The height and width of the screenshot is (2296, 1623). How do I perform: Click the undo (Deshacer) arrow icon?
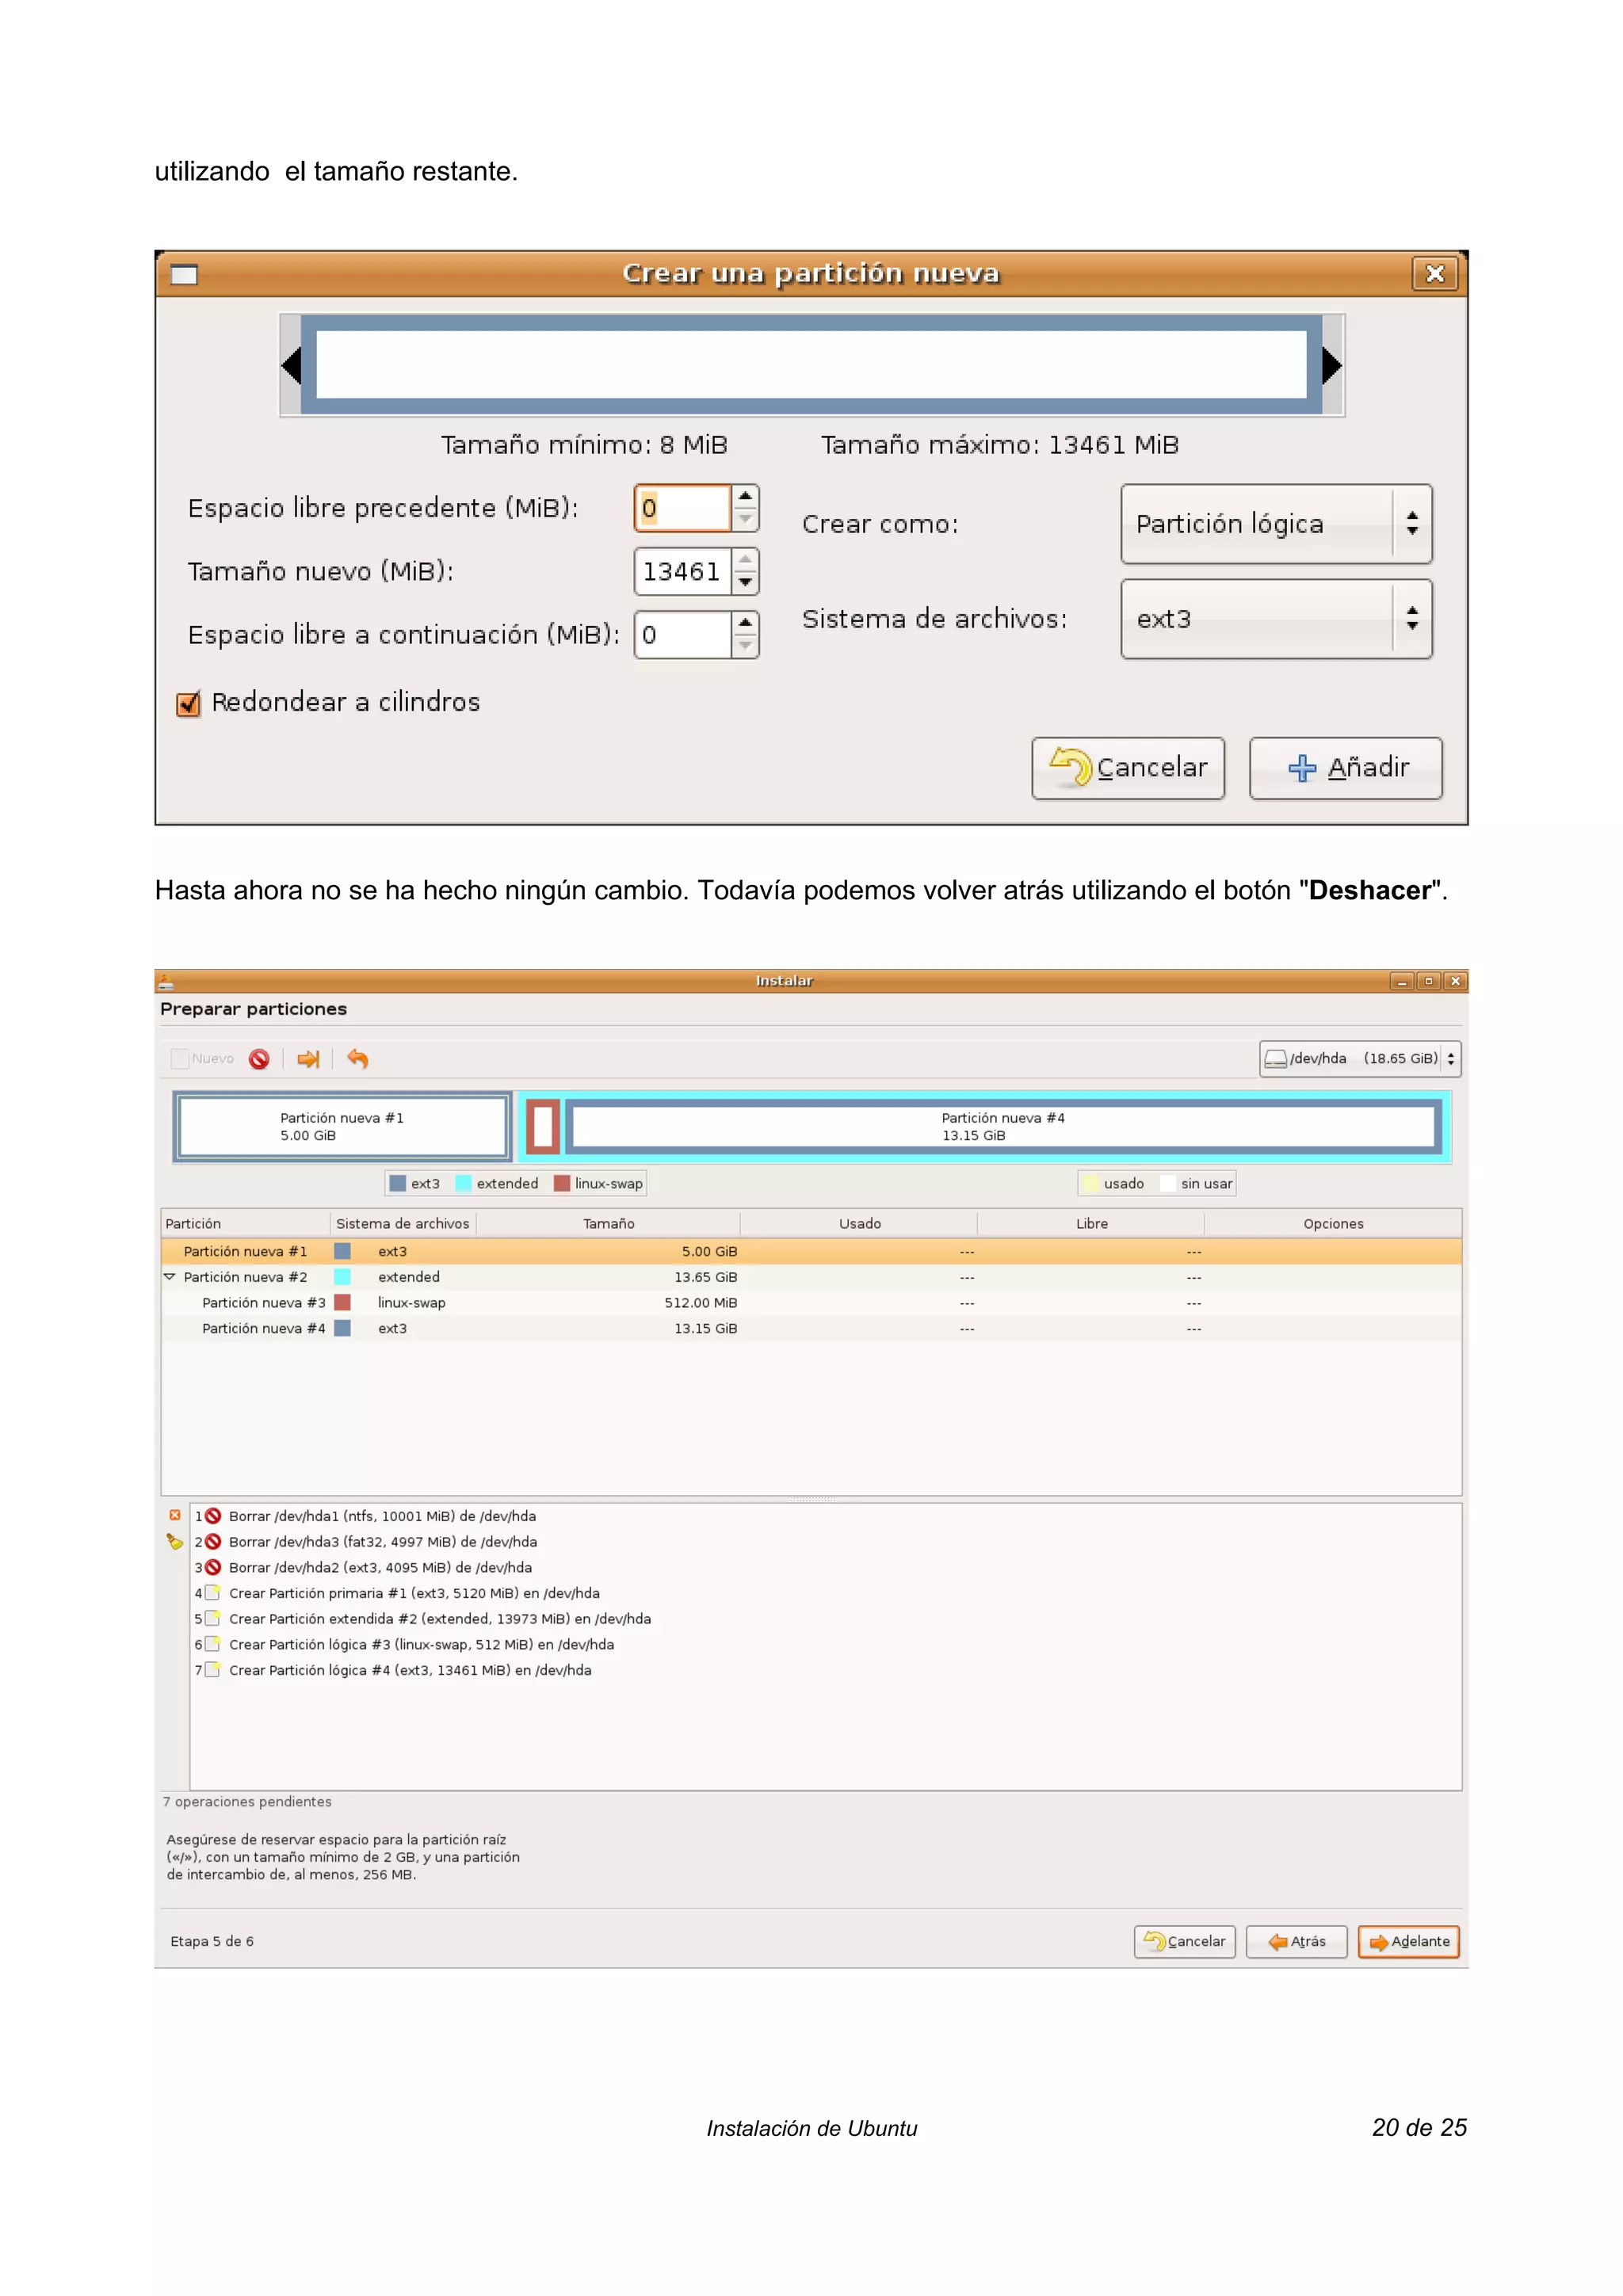(357, 1059)
